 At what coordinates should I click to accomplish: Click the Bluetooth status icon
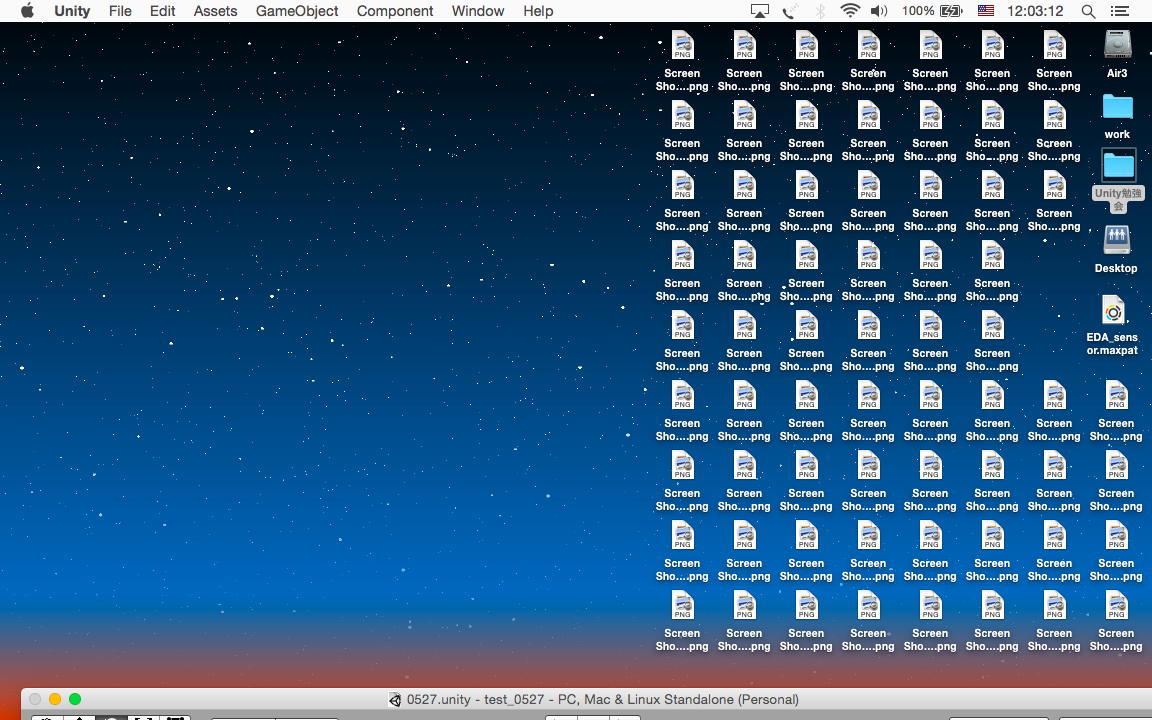pos(820,11)
